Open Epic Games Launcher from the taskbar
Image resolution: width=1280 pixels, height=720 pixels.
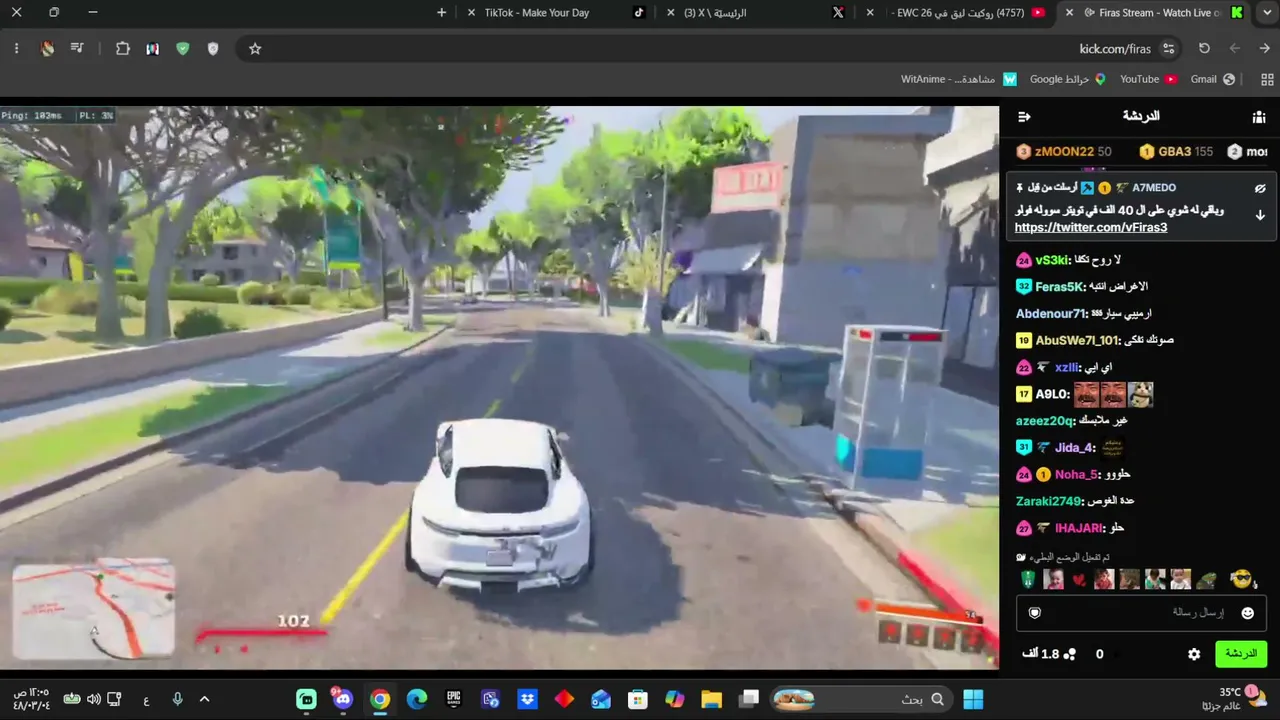click(x=453, y=699)
